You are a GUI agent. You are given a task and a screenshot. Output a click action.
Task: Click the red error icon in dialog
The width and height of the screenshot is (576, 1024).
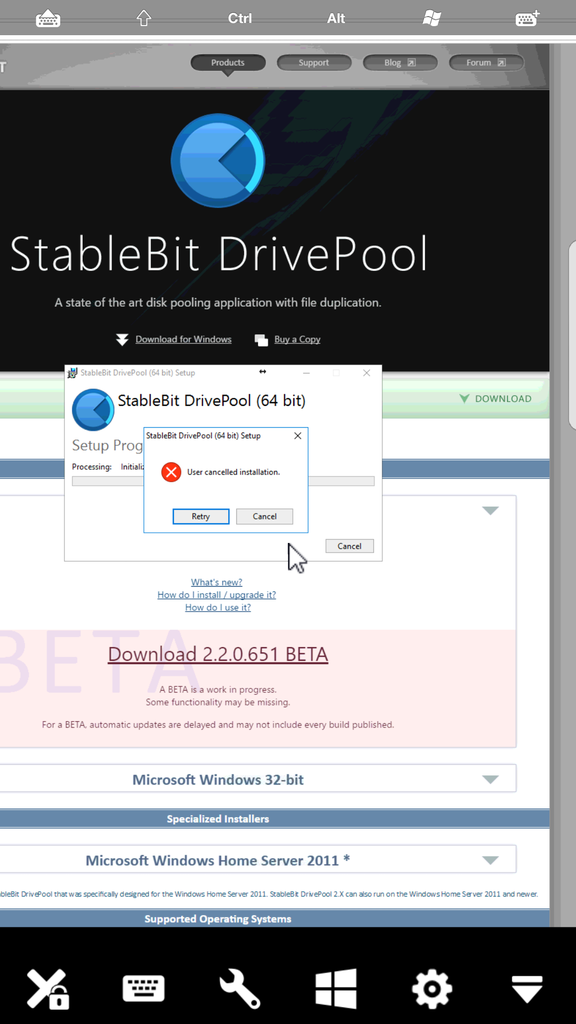tap(171, 472)
